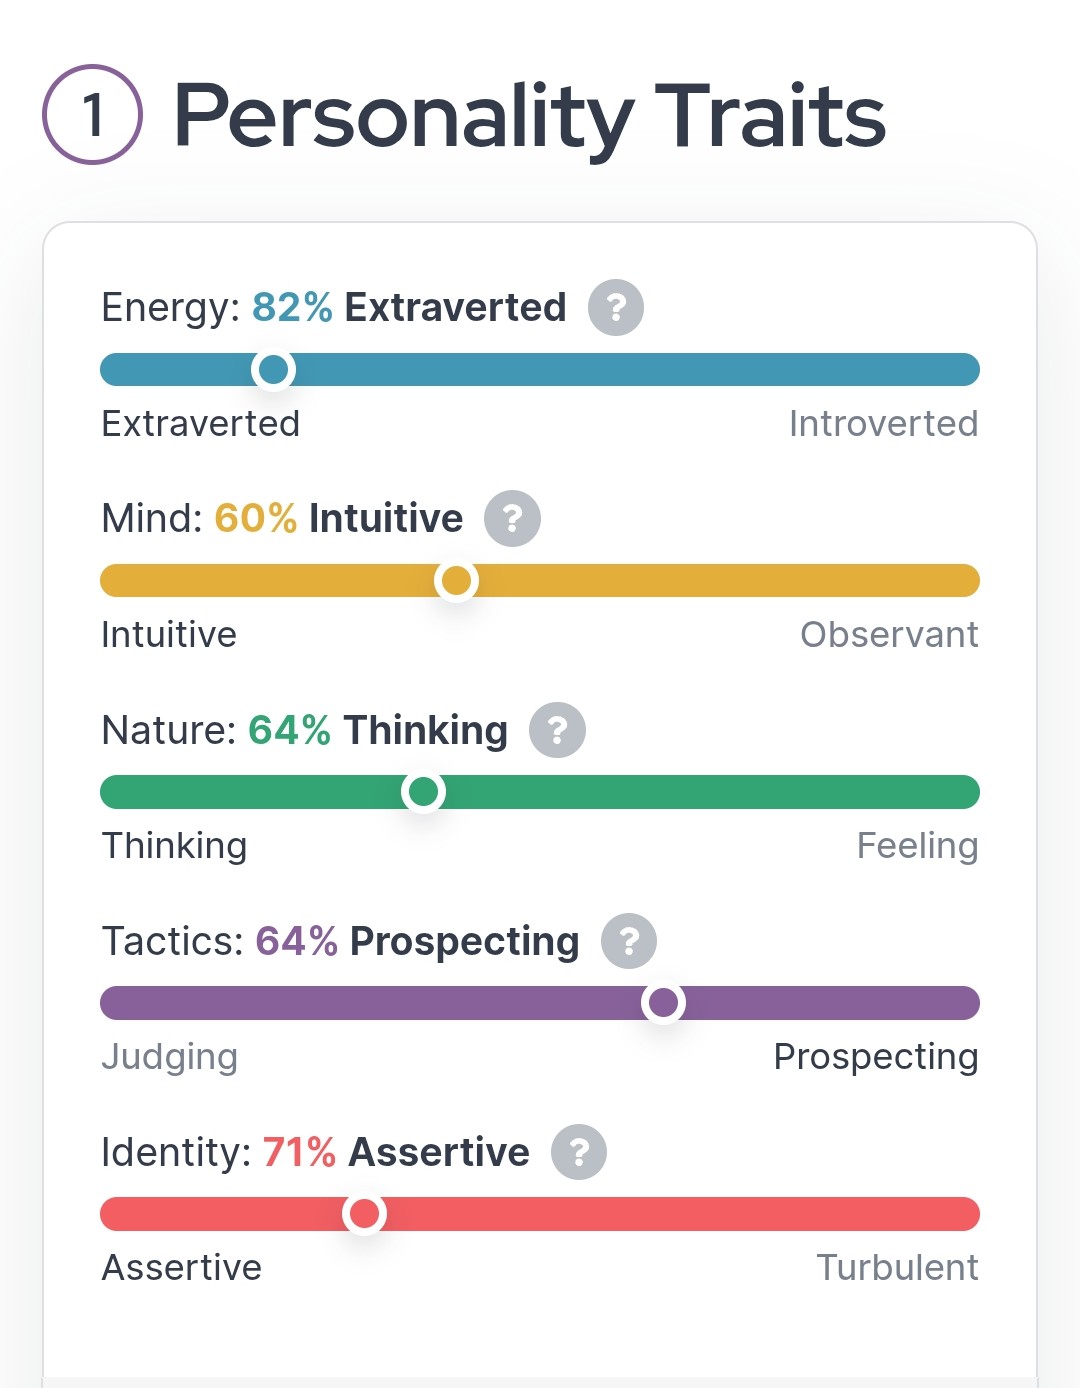Screen dimensions: 1080x1388
Task: Click the Judging label
Action: pyautogui.click(x=170, y=1058)
